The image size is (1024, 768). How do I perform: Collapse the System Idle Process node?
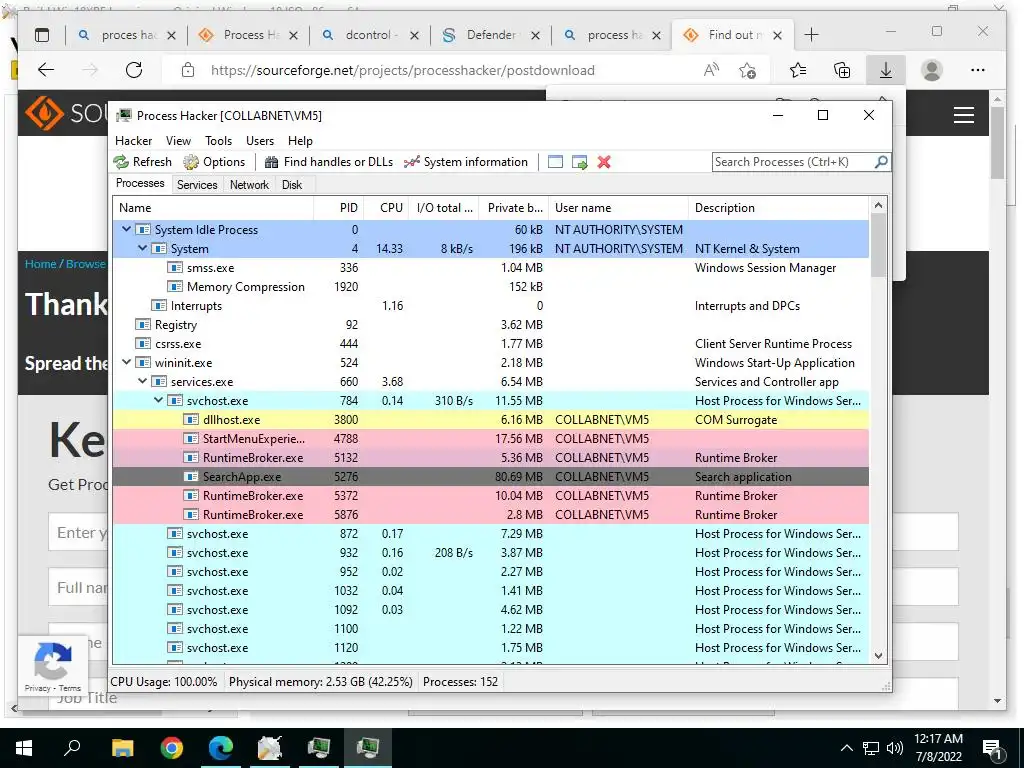[127, 229]
